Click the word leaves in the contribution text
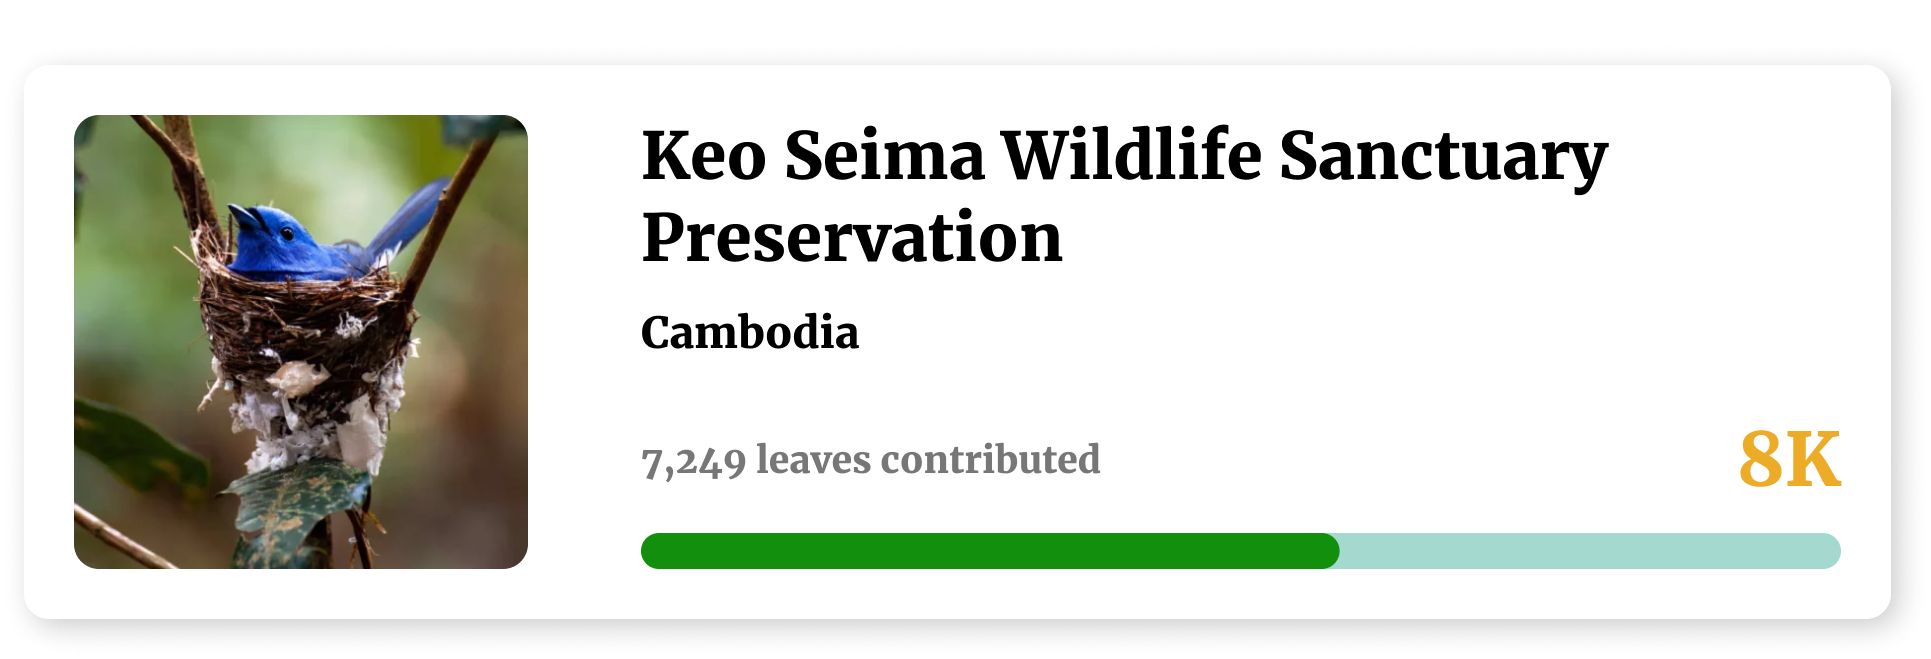Image resolution: width=1931 pixels, height=659 pixels. click(x=813, y=460)
